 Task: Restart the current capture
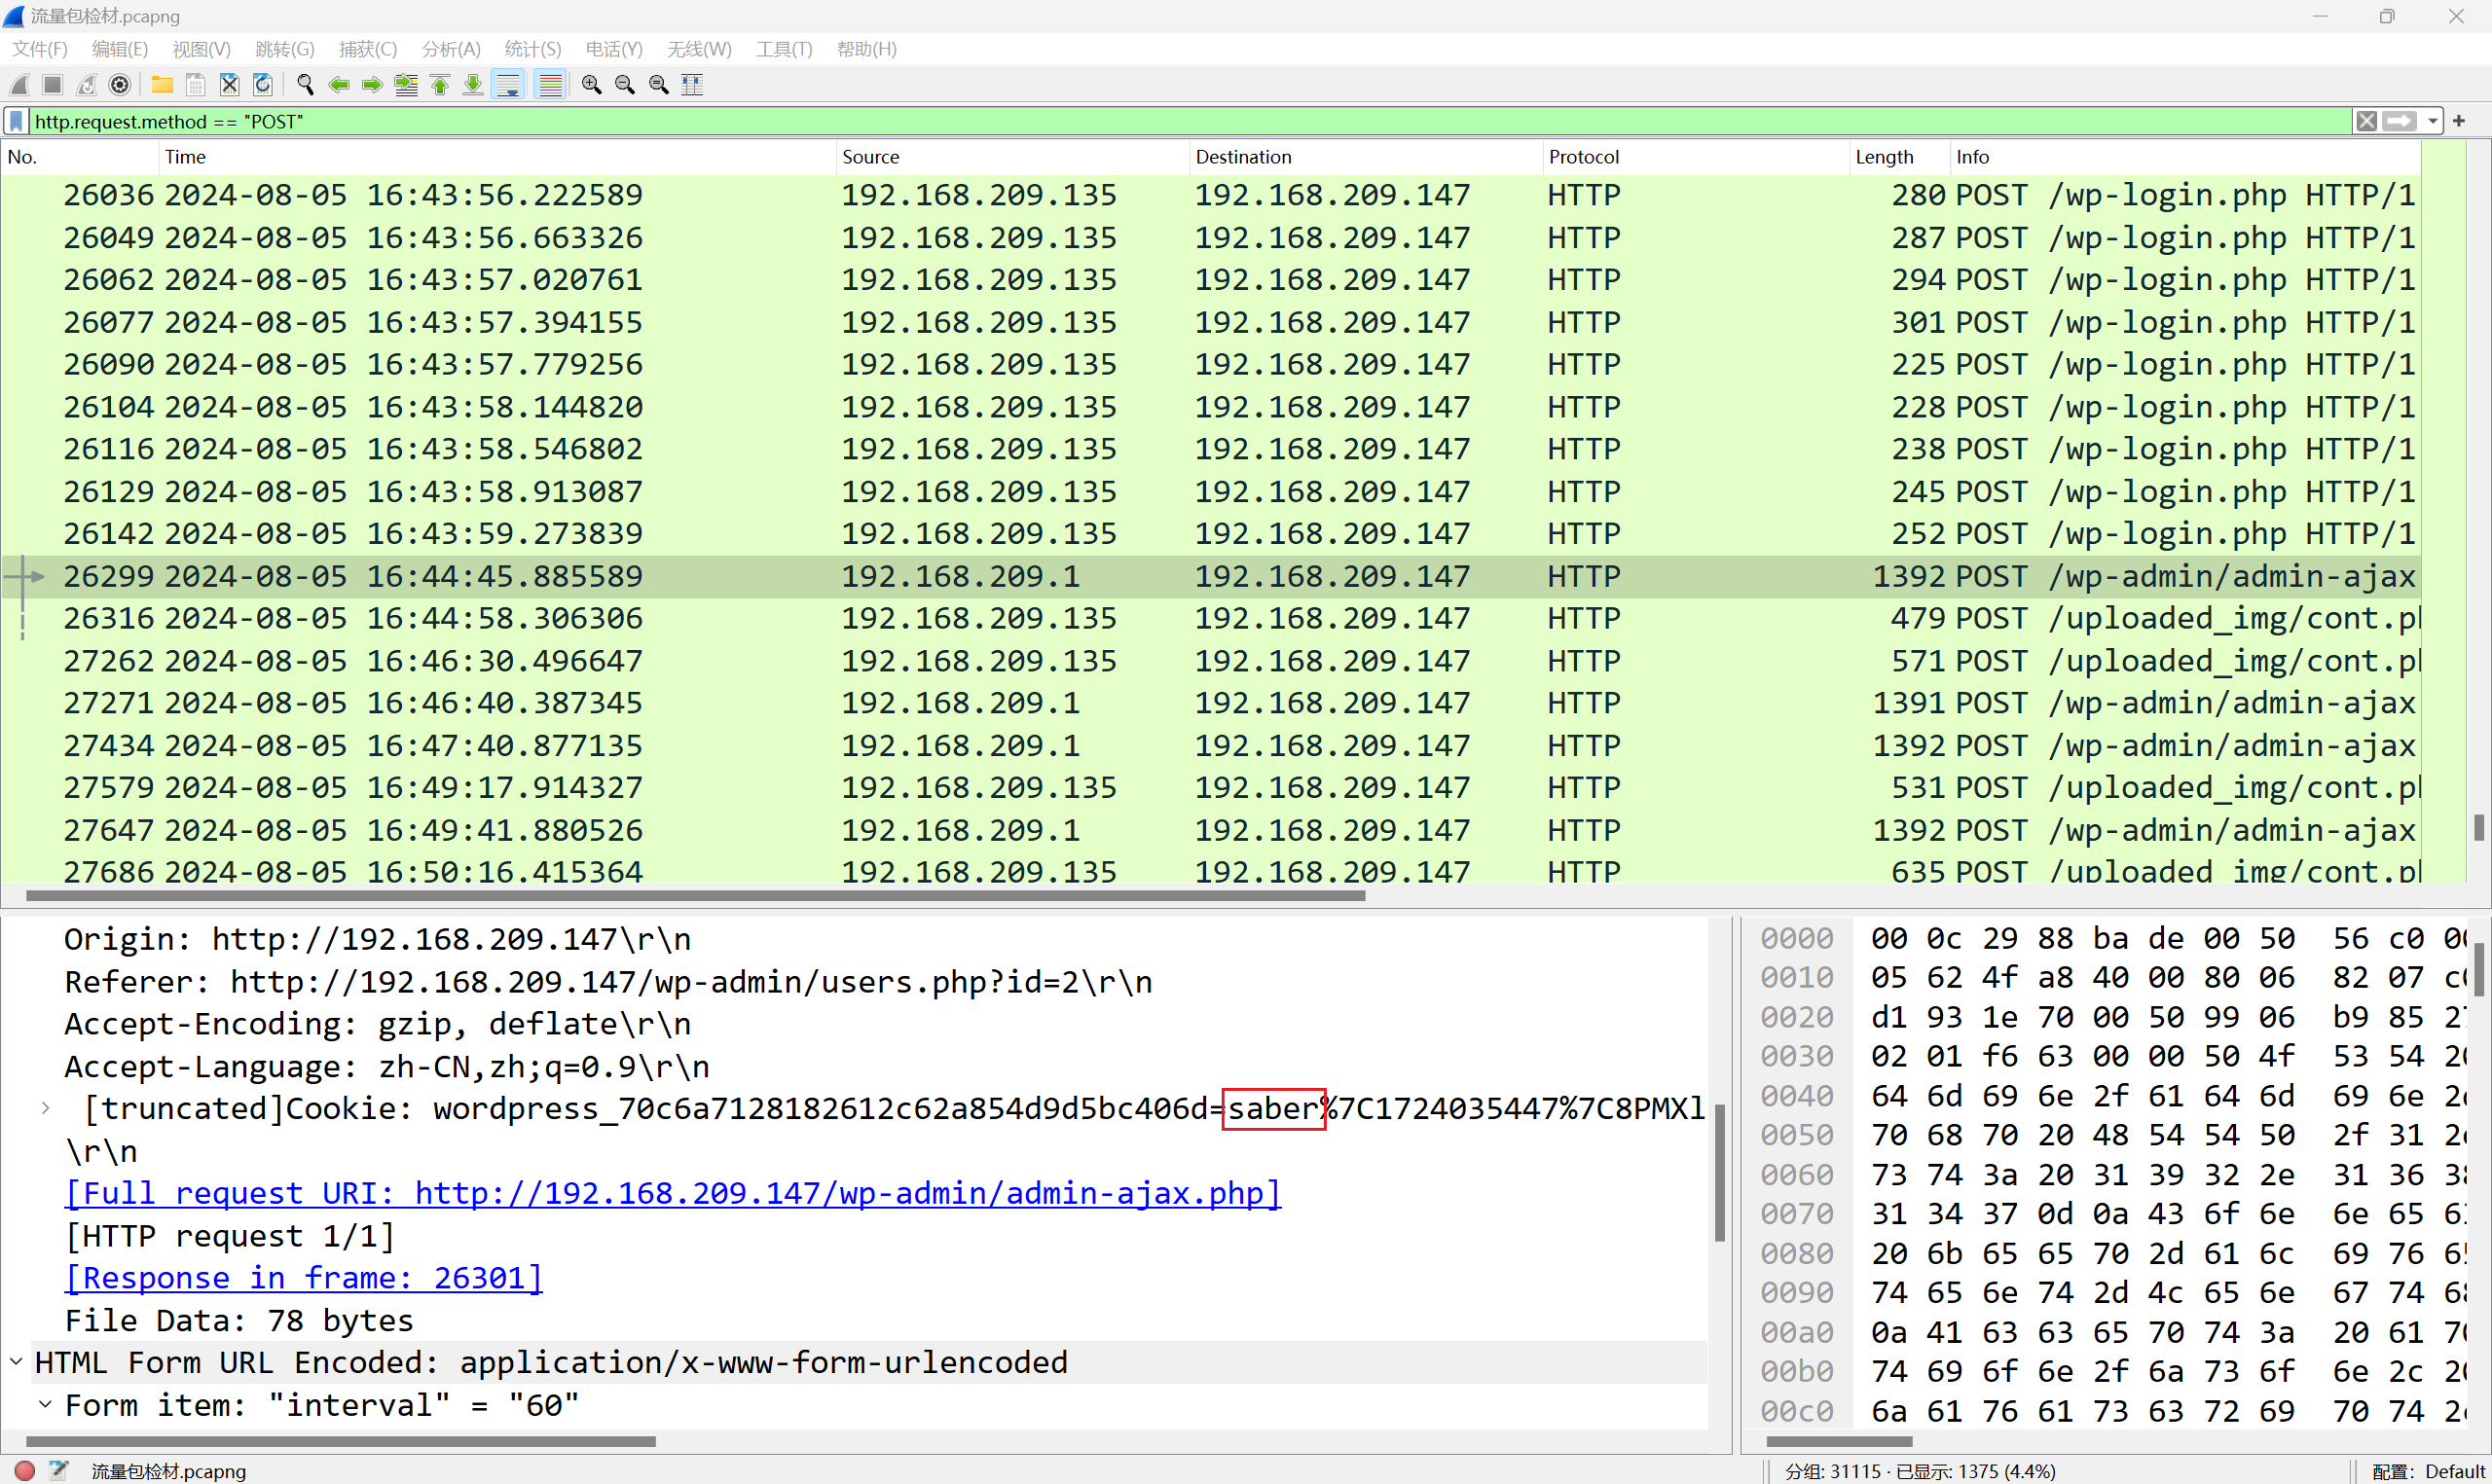pos(87,85)
